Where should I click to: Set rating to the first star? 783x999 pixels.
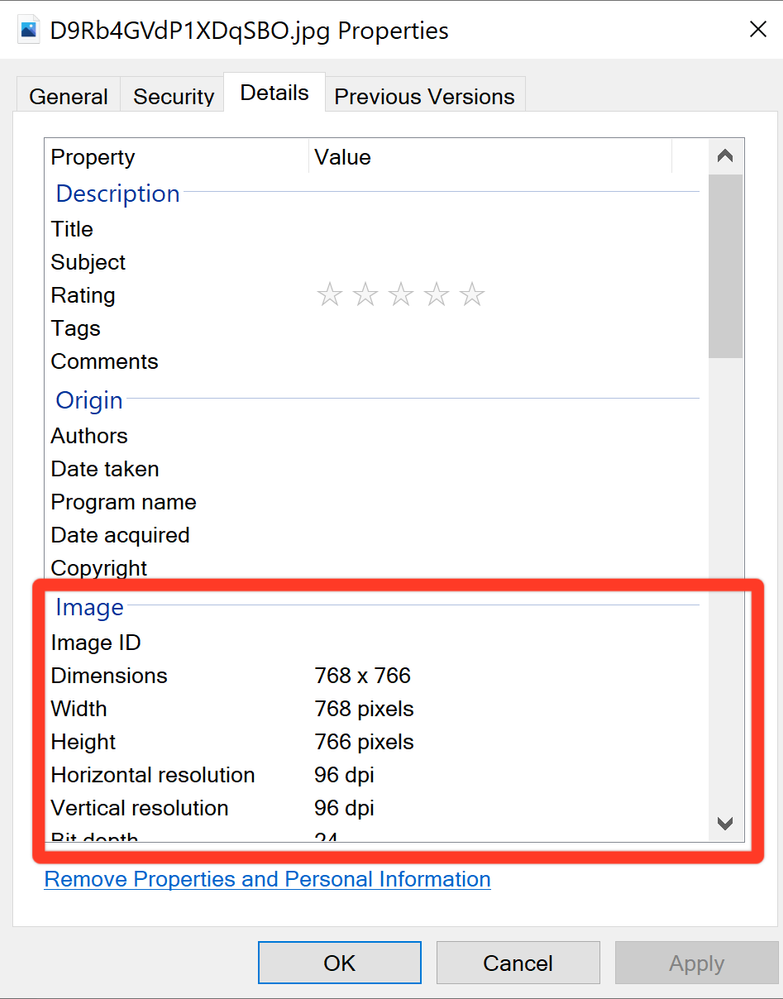click(330, 295)
